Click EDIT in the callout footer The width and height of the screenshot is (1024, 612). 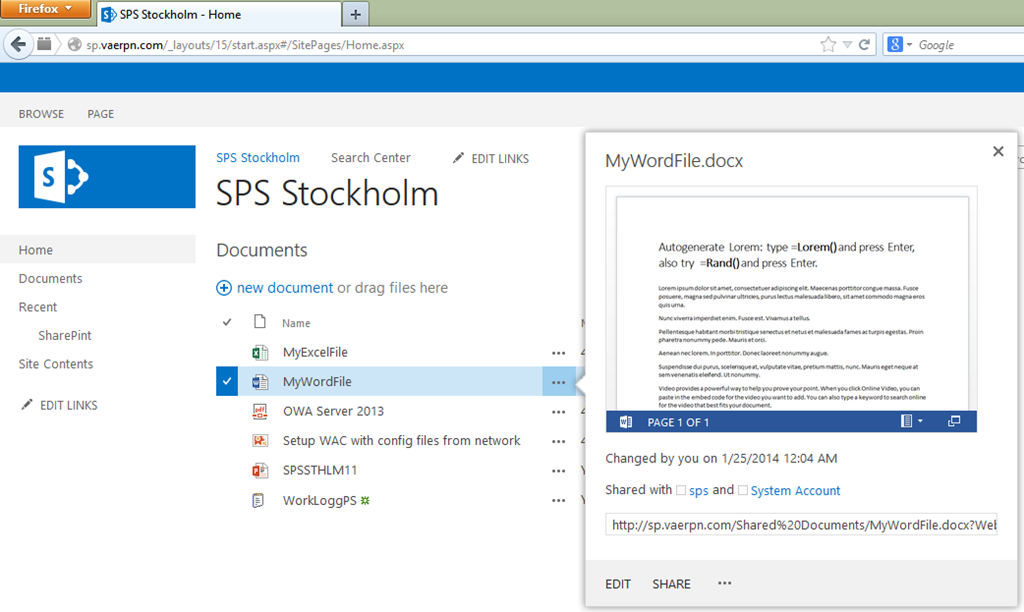[x=618, y=584]
